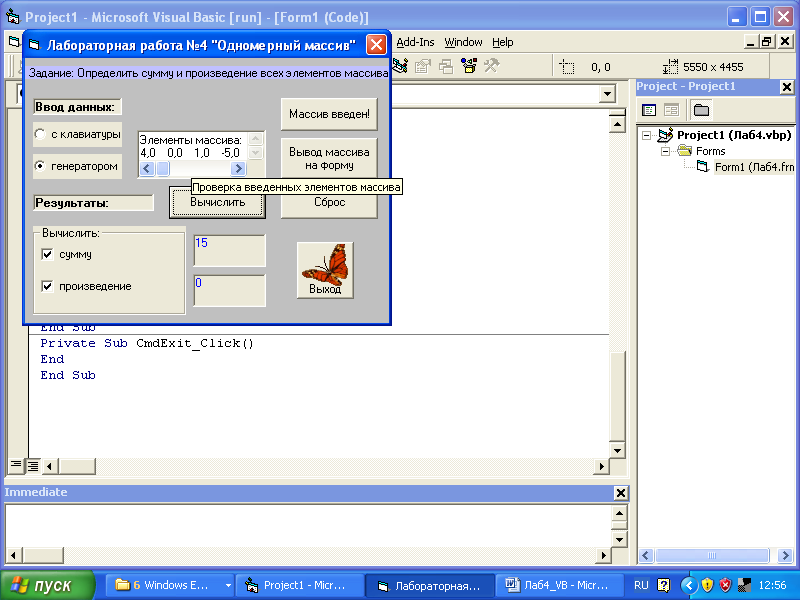Screen dimensions: 800x600
Task: Click Immediate window scroll down arrow
Action: click(619, 539)
